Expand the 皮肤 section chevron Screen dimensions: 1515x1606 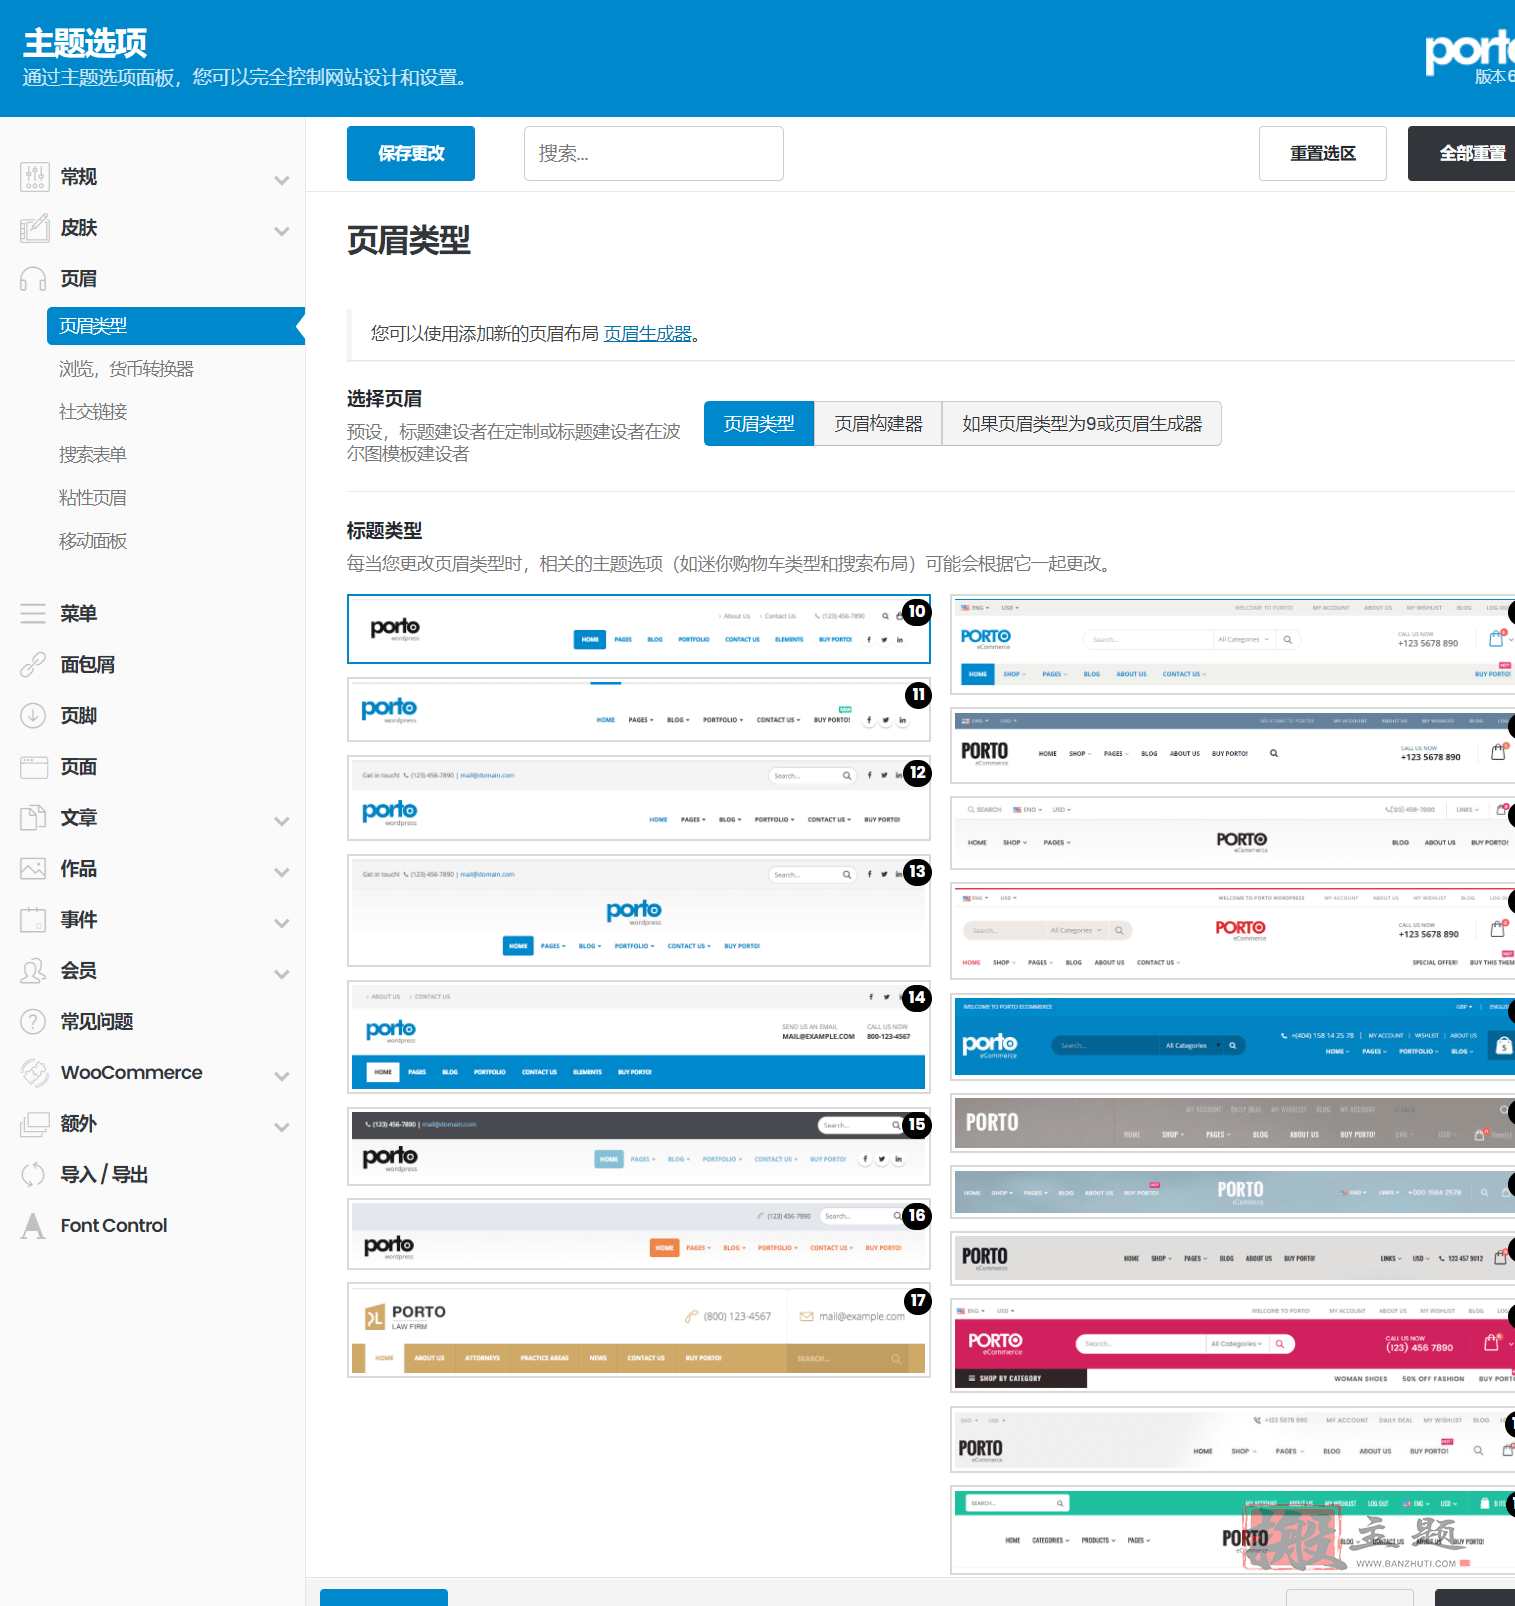(x=282, y=231)
